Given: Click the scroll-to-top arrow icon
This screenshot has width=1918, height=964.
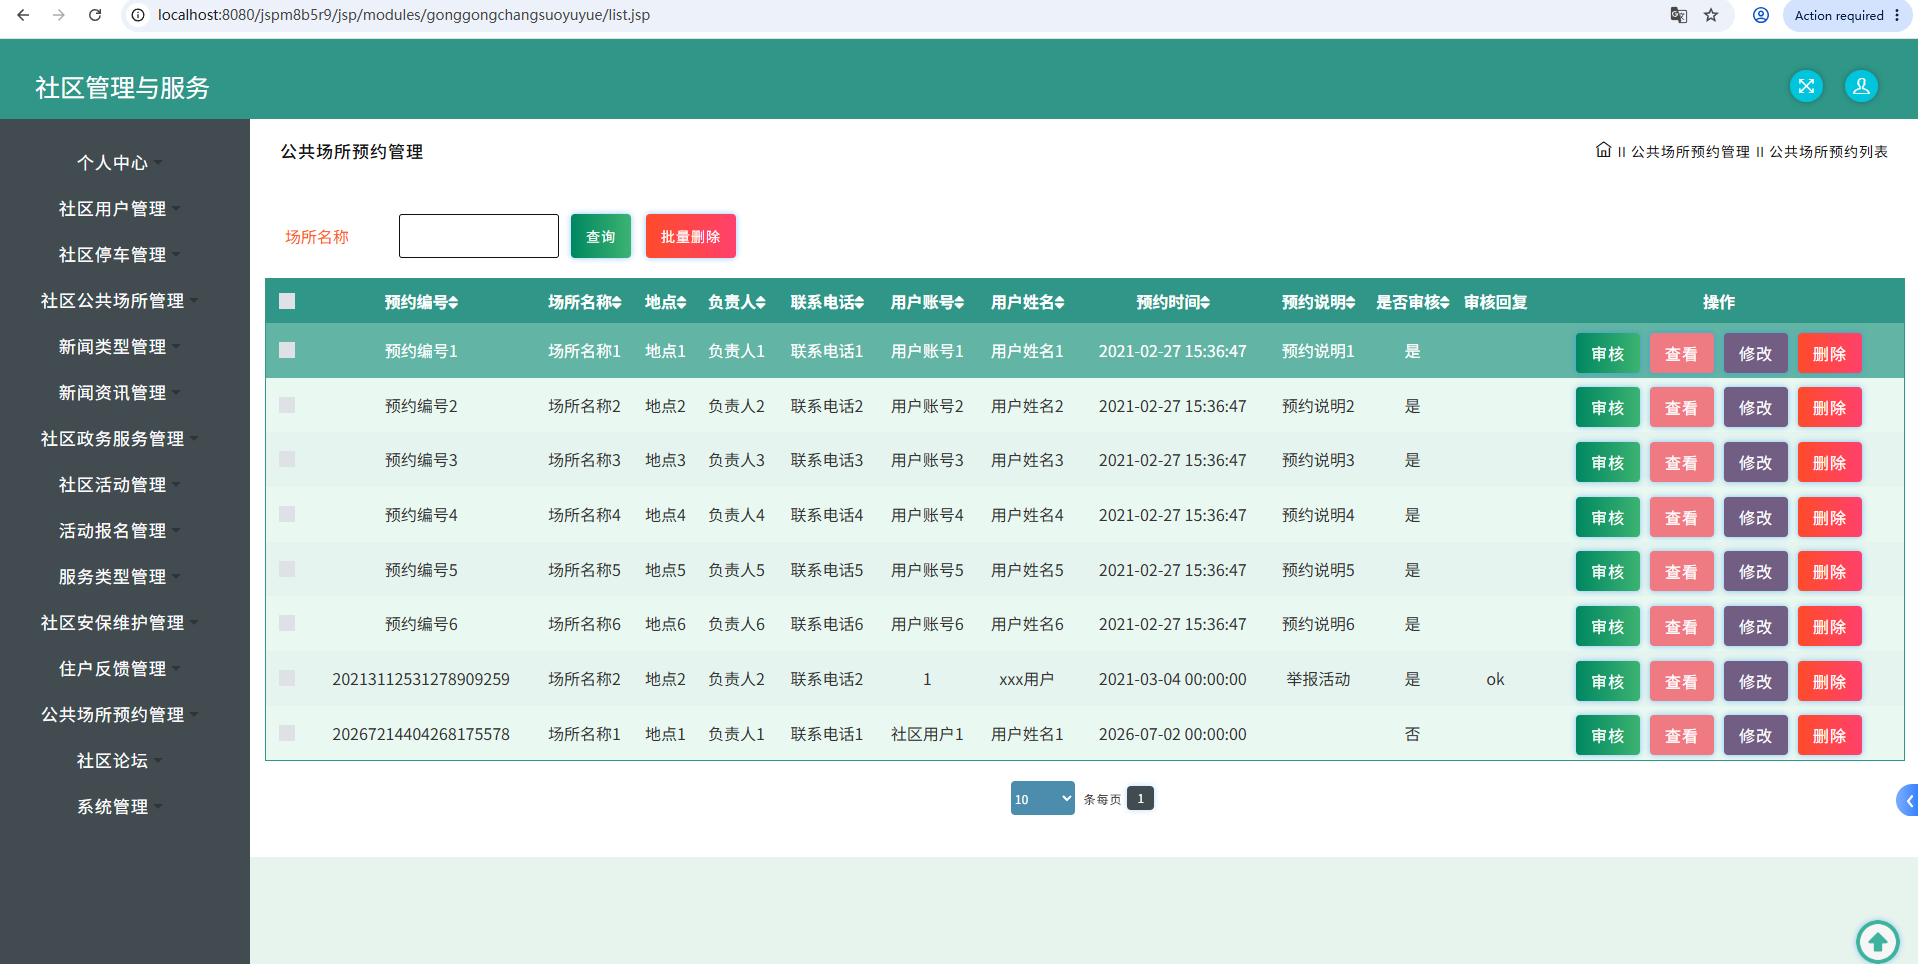Looking at the screenshot, I should [x=1877, y=941].
